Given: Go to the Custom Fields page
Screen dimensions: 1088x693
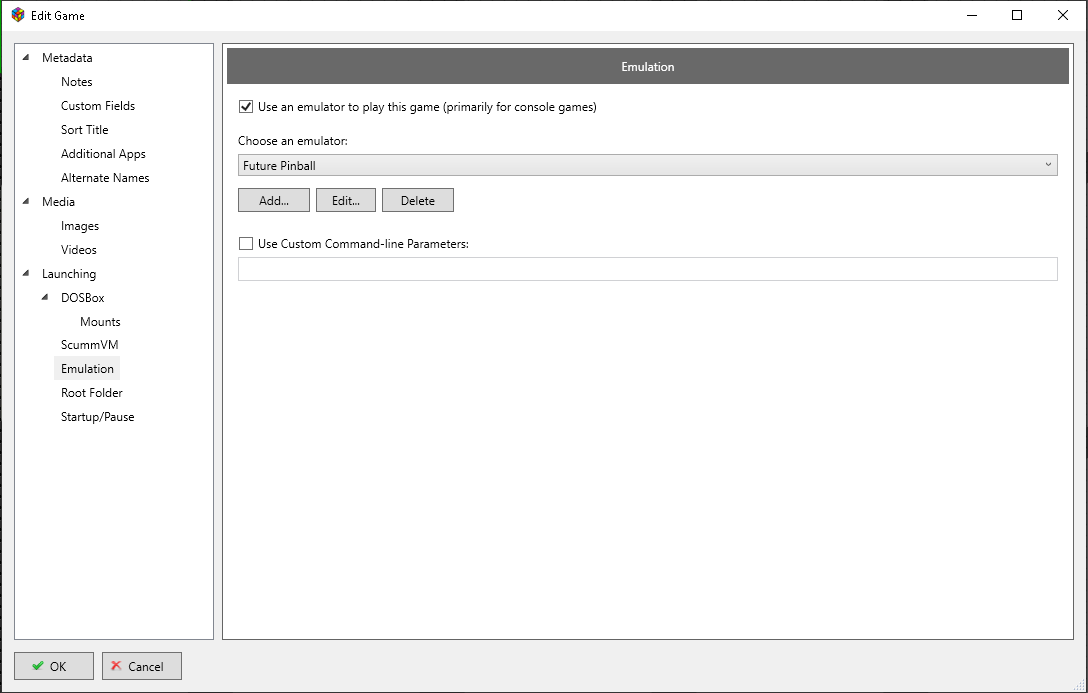Looking at the screenshot, I should tap(98, 105).
